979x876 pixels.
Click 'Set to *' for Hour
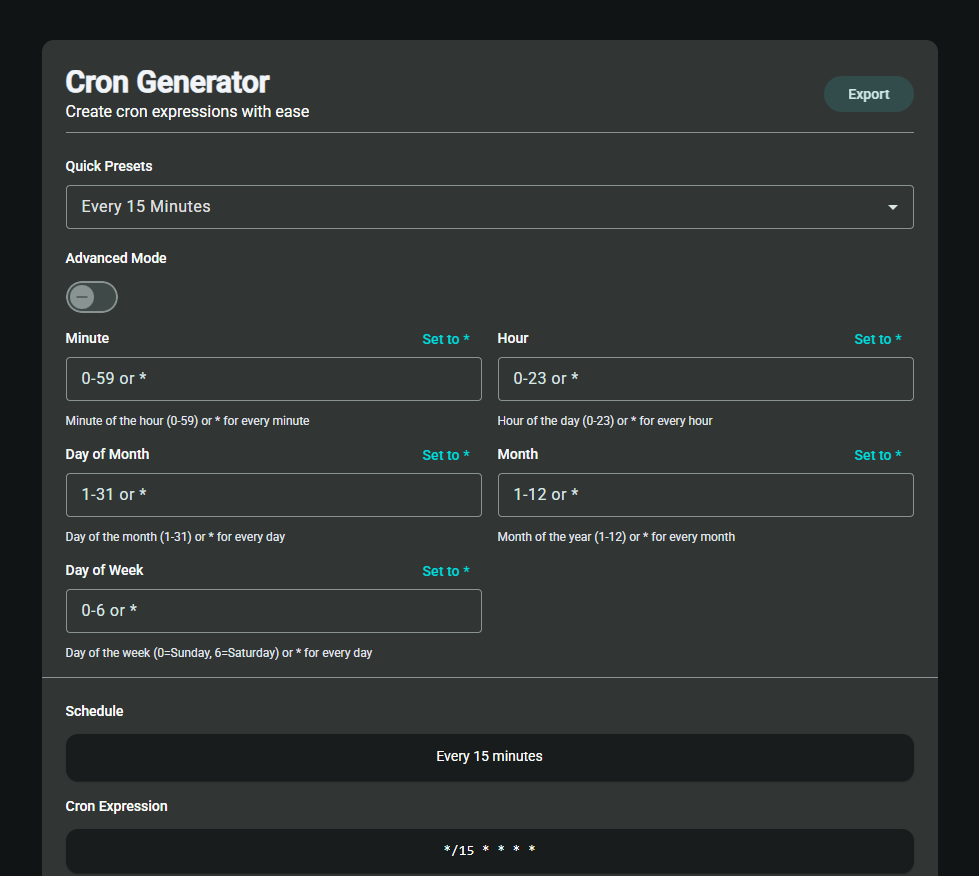(877, 339)
